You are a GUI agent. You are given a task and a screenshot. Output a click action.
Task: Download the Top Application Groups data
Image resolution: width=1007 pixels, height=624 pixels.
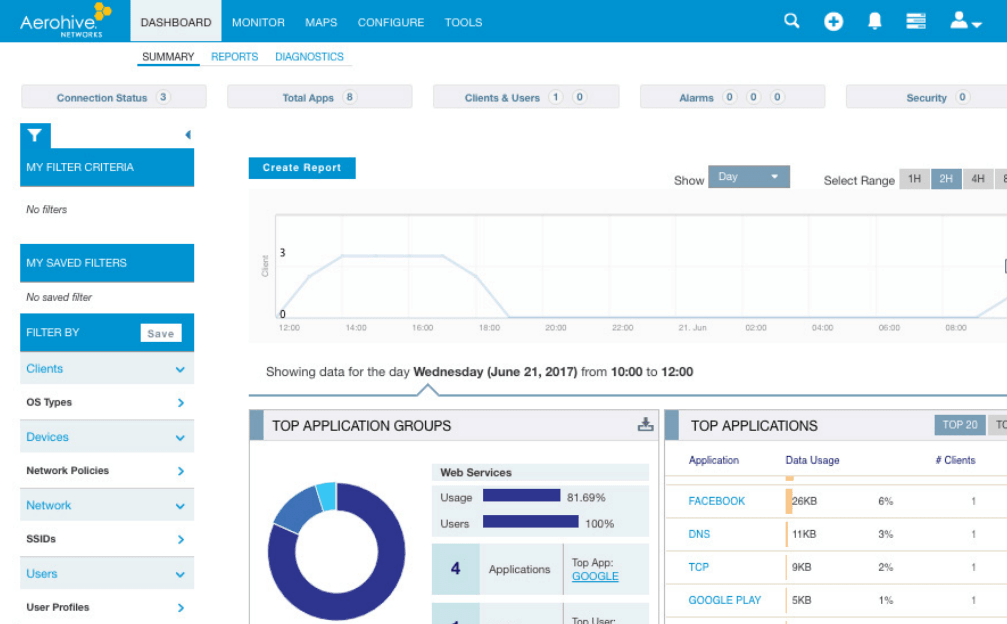645,424
